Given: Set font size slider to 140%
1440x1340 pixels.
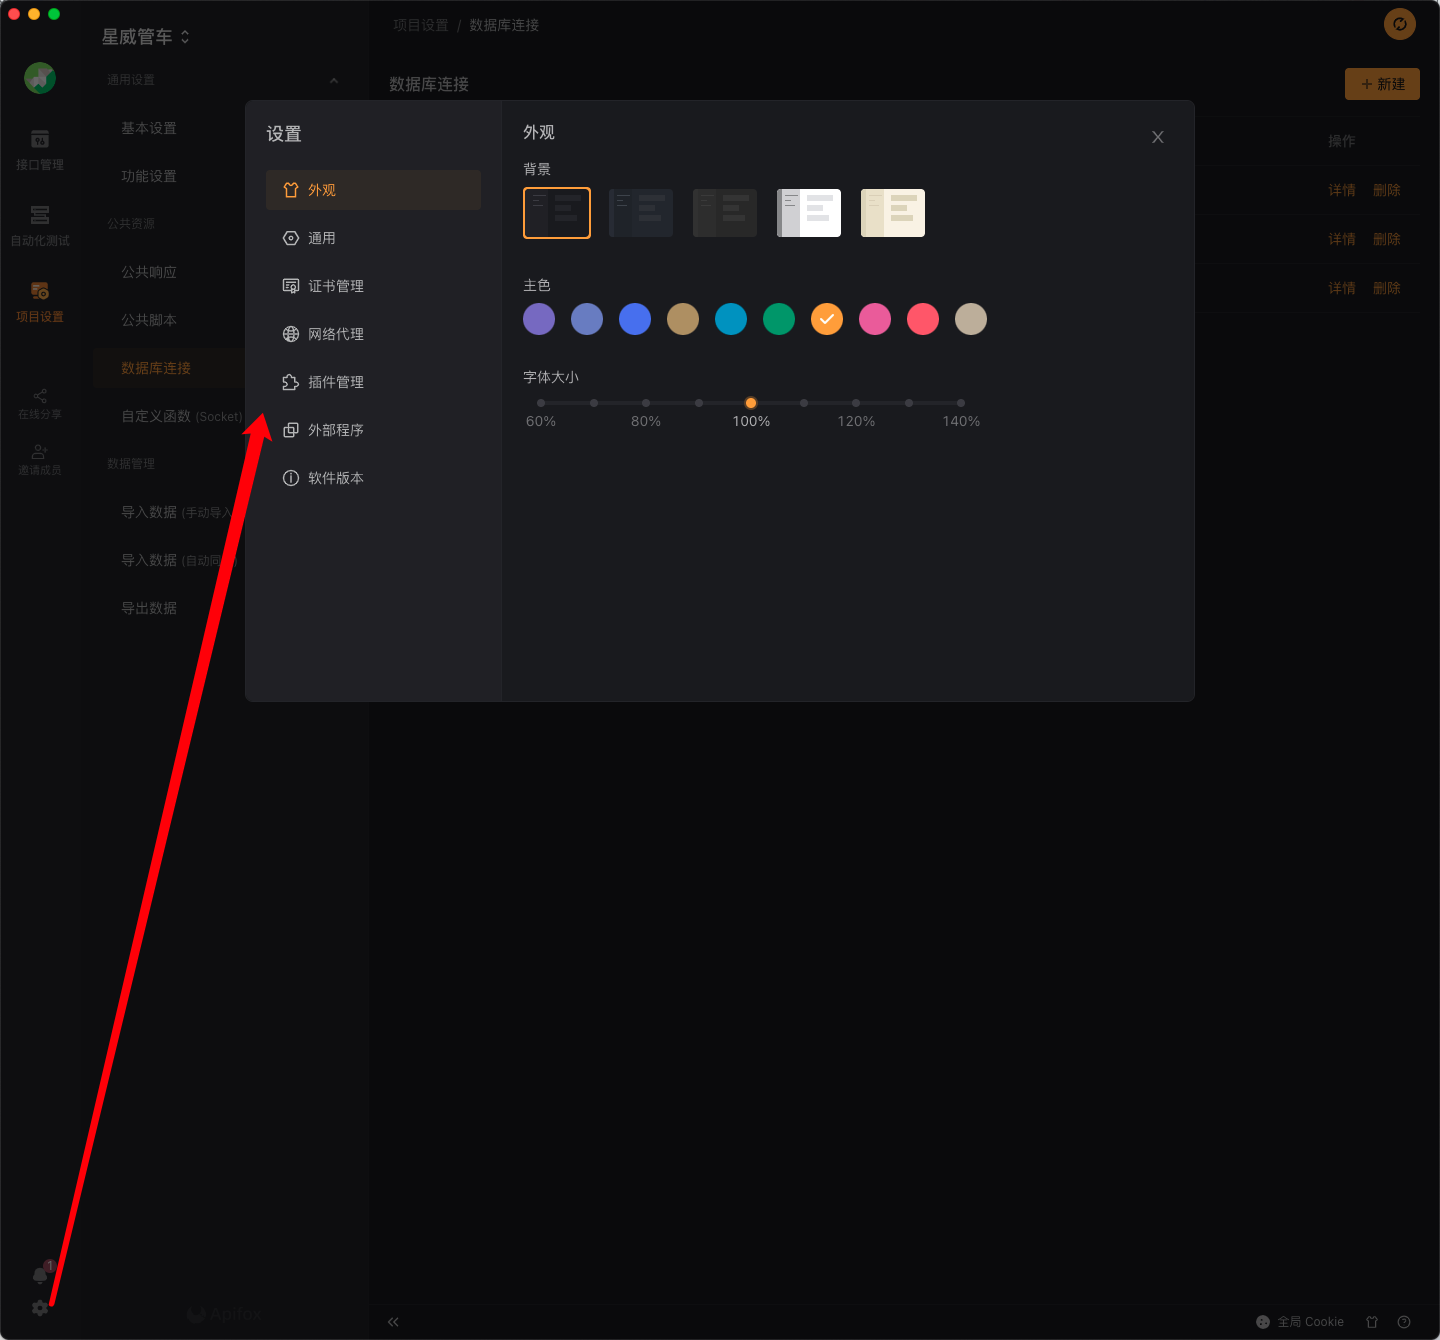Looking at the screenshot, I should click(x=961, y=403).
